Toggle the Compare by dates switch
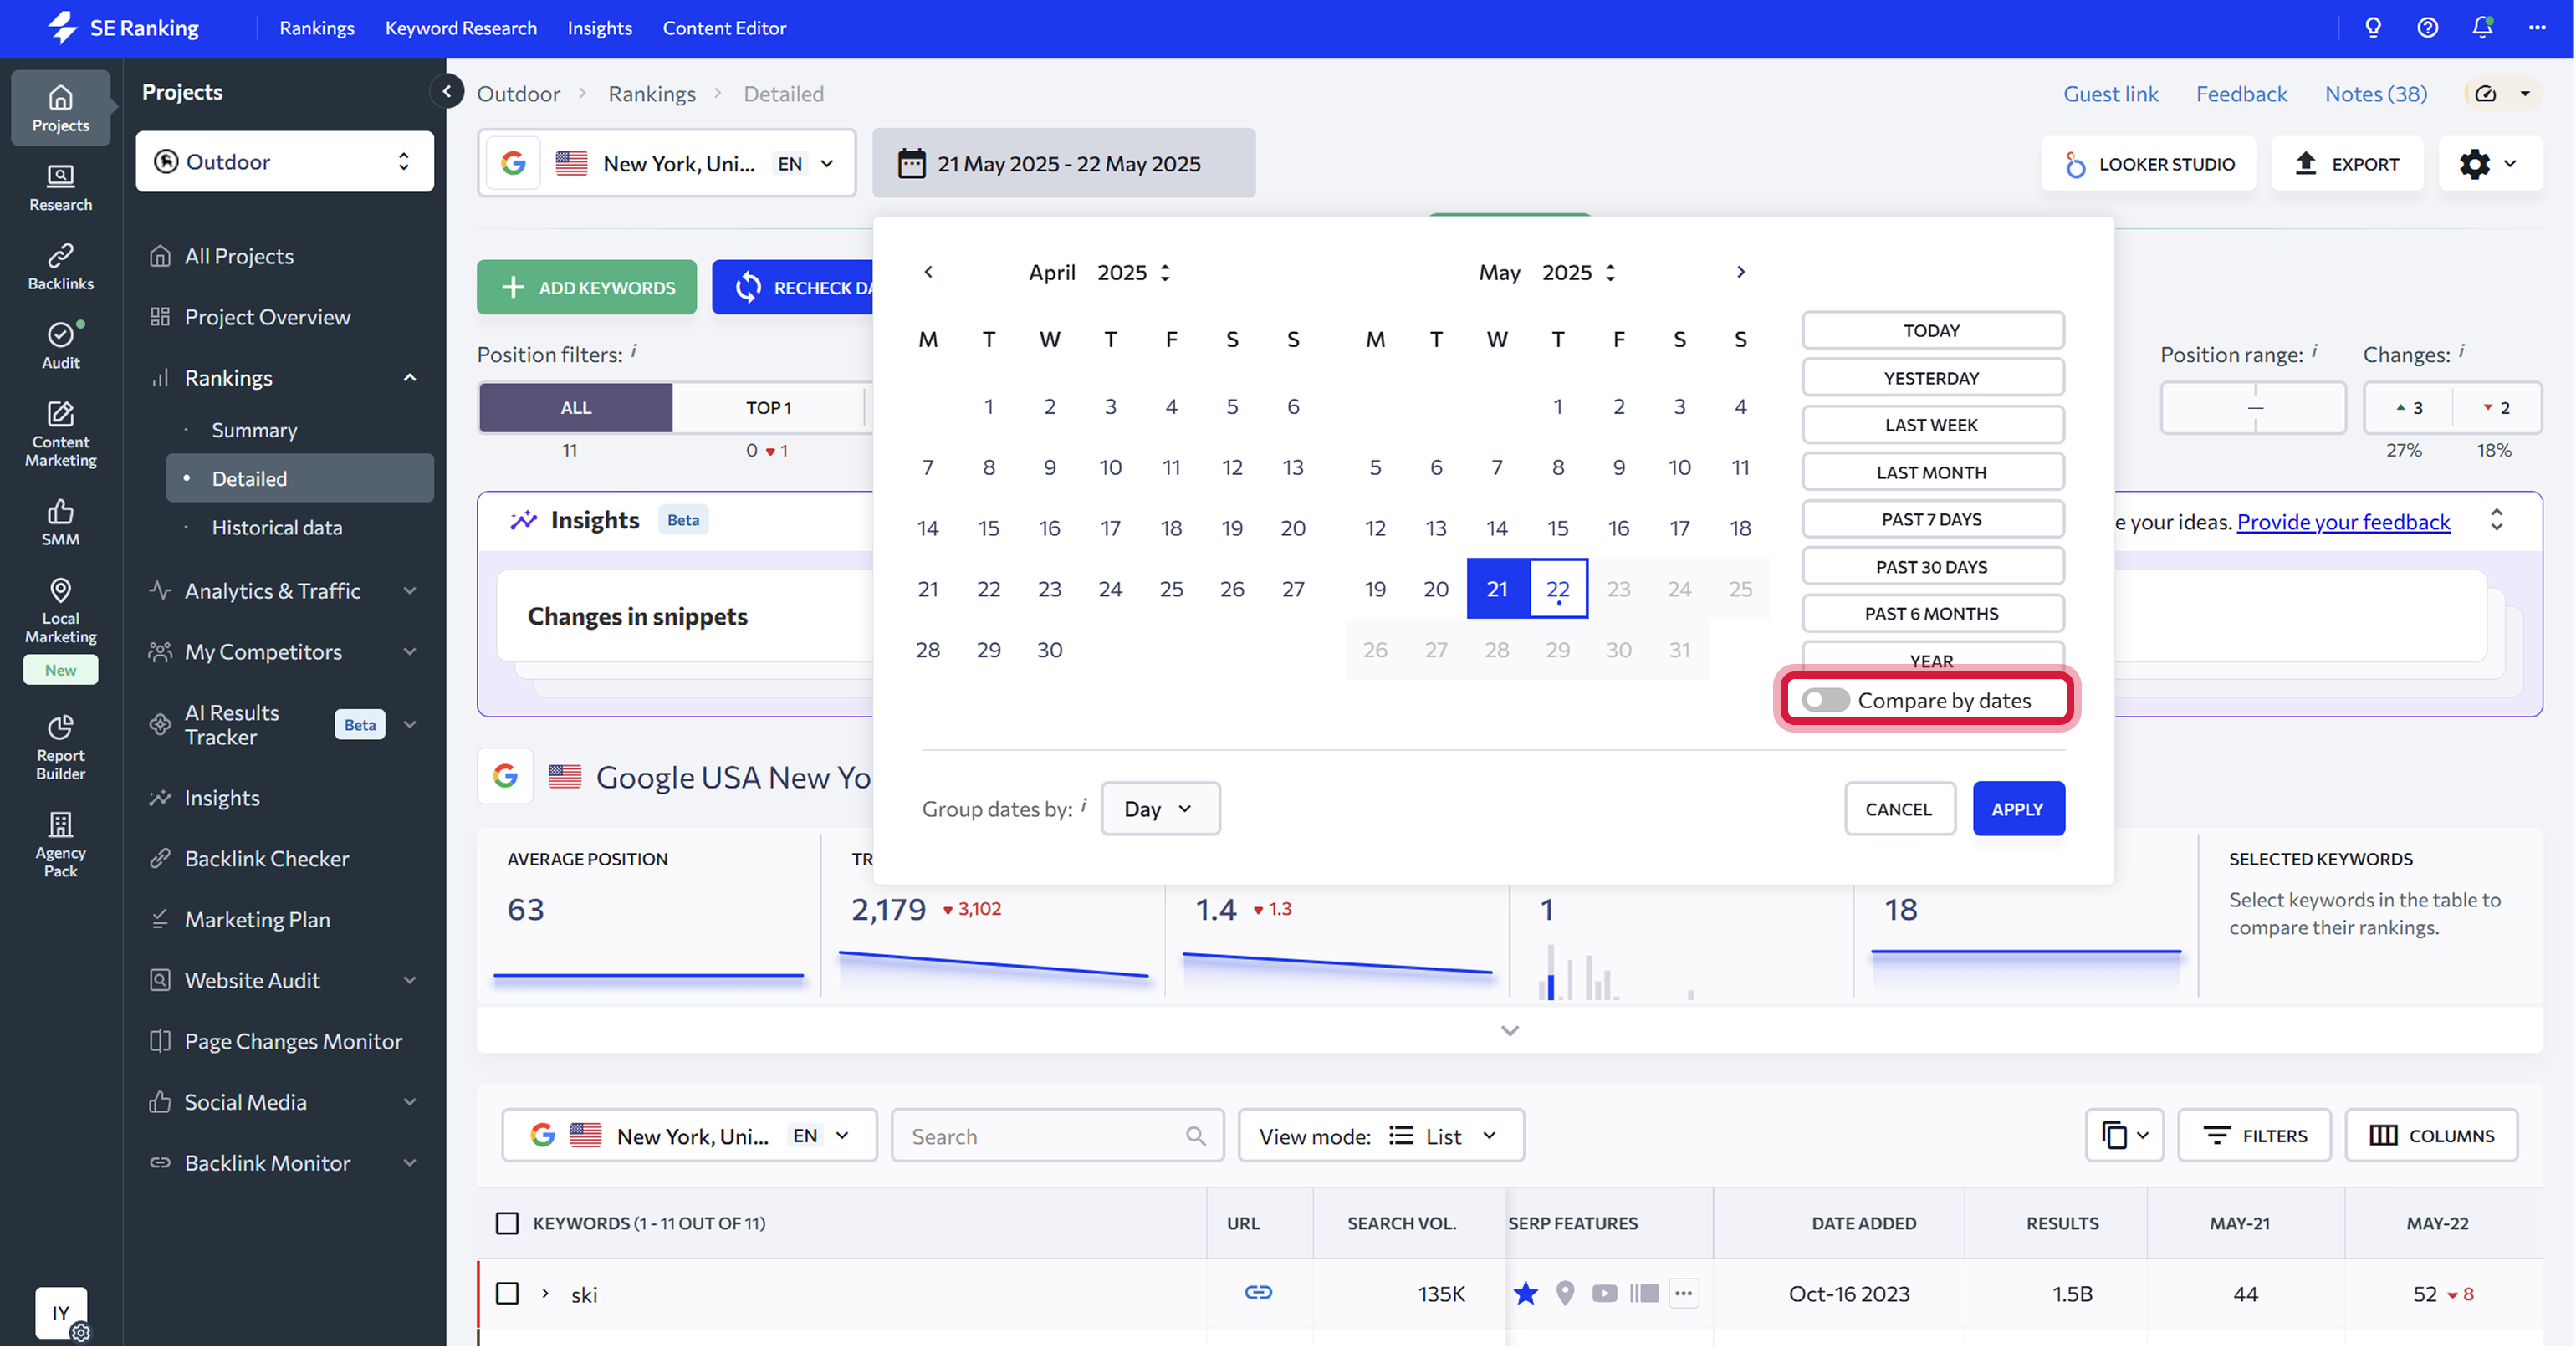Image resolution: width=2576 pixels, height=1348 pixels. [1825, 701]
